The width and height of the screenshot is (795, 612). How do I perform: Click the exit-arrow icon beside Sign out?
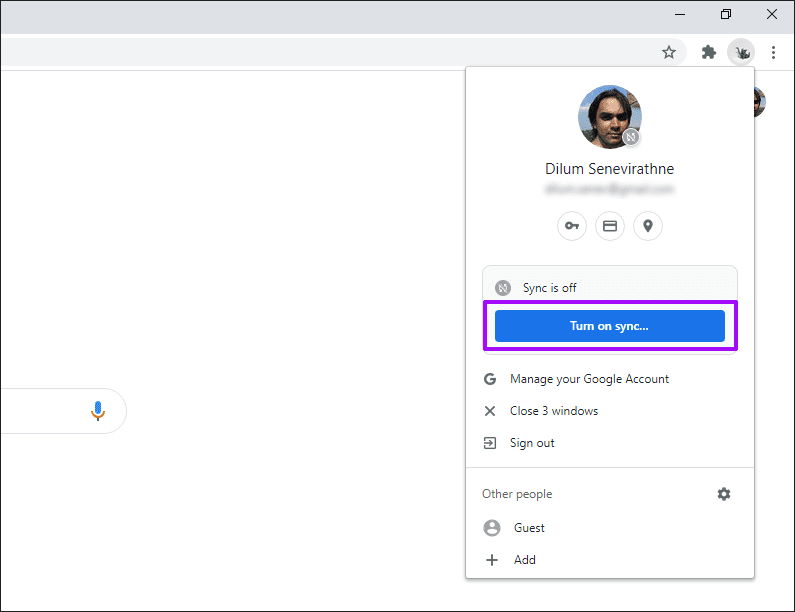(x=490, y=443)
